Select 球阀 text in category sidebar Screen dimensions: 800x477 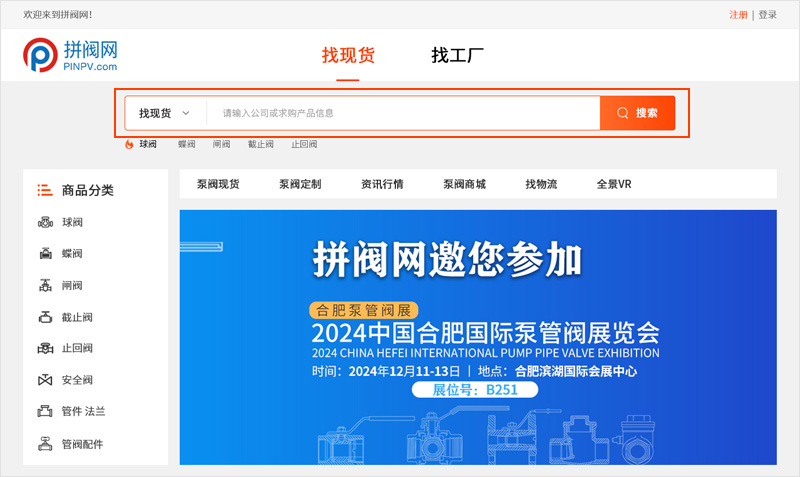[x=72, y=222]
